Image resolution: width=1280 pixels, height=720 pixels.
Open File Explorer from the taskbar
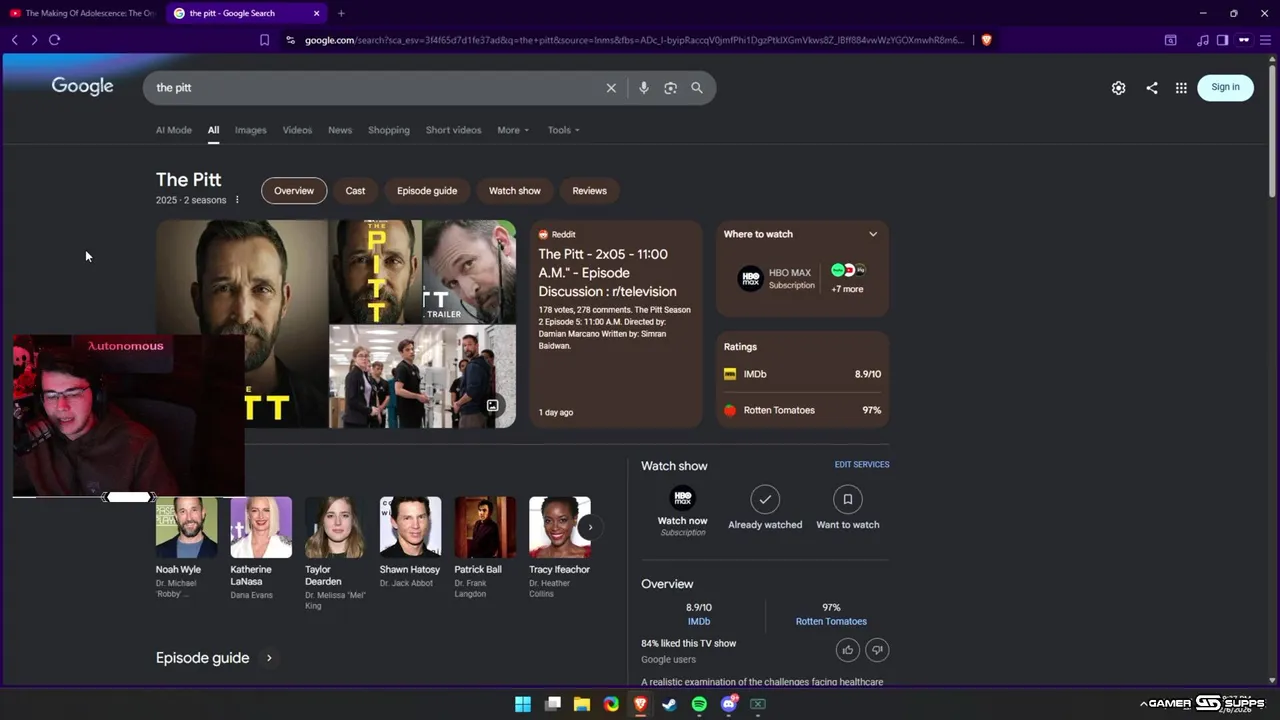[x=582, y=704]
